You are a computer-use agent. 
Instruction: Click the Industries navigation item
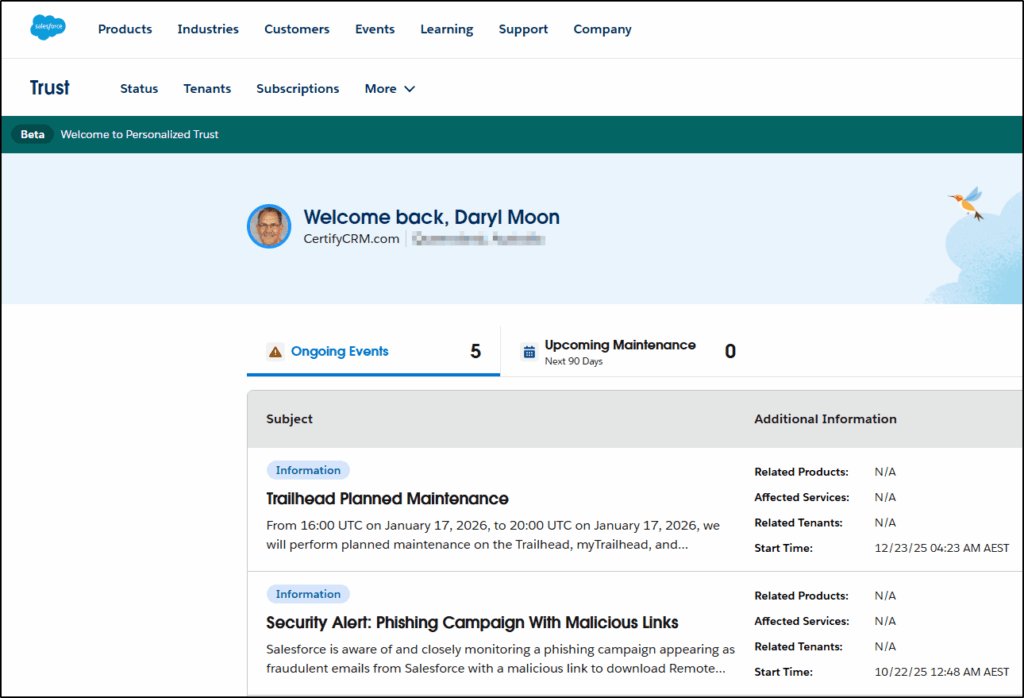(x=207, y=29)
